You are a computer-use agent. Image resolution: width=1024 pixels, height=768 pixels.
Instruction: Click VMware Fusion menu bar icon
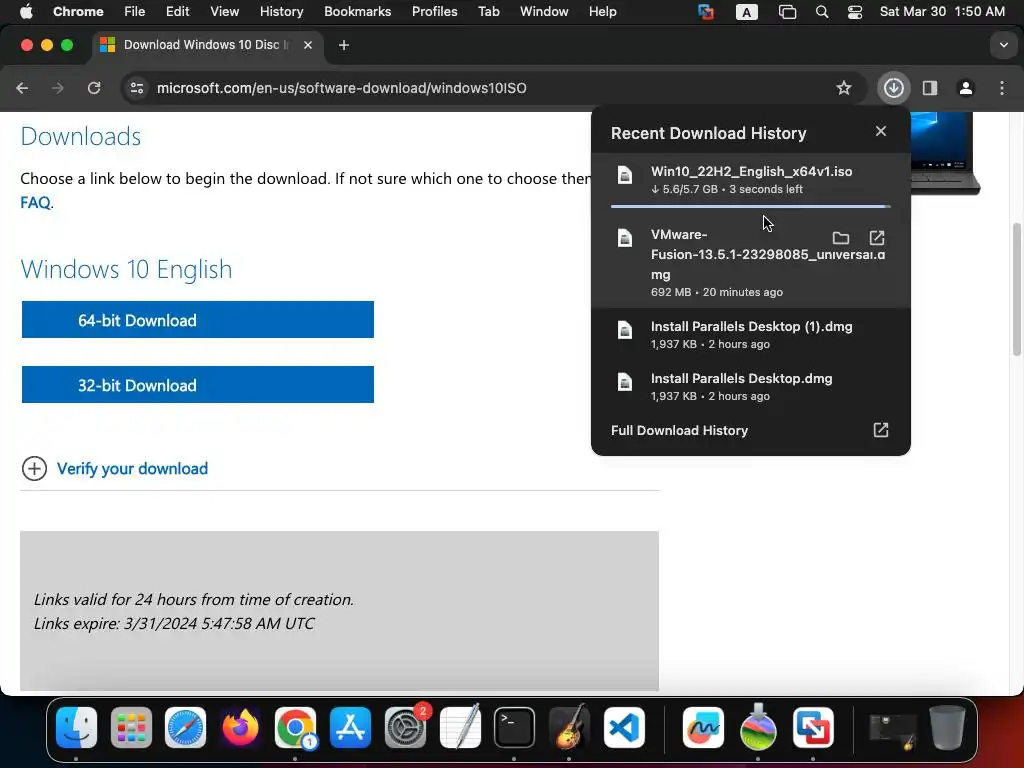pos(705,12)
